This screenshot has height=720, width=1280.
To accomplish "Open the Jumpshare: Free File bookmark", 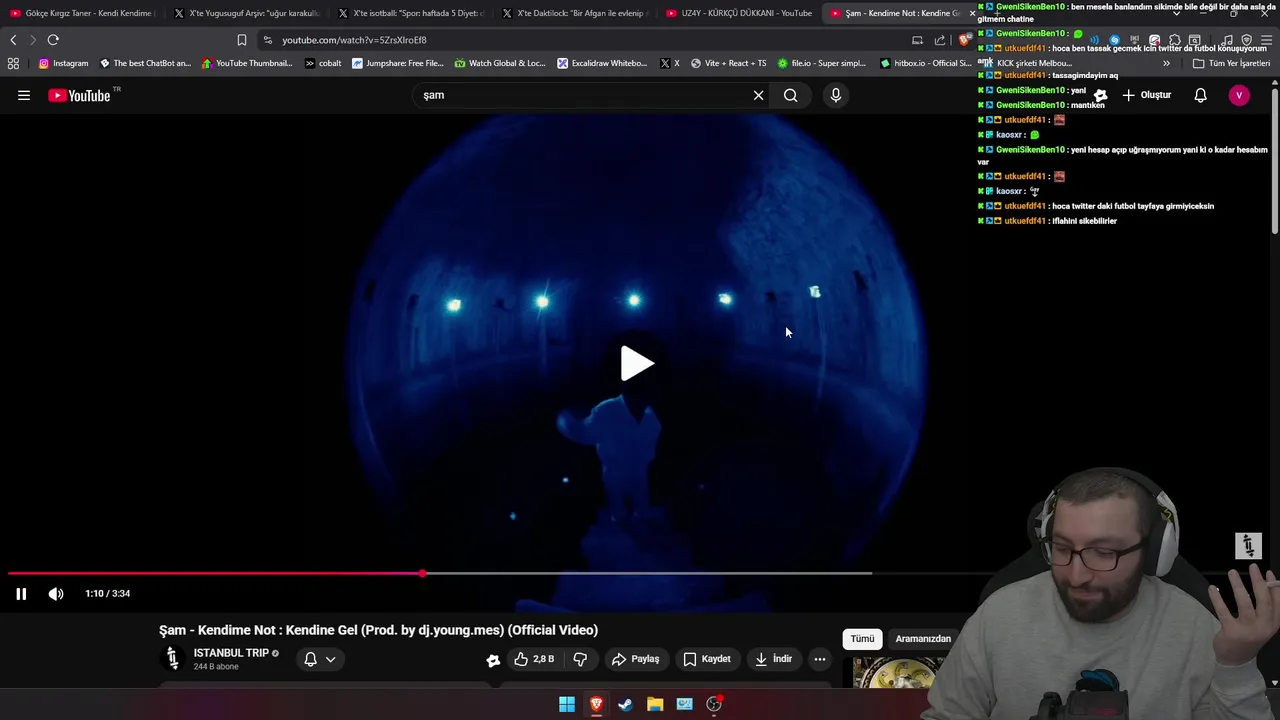I will click(x=398, y=63).
